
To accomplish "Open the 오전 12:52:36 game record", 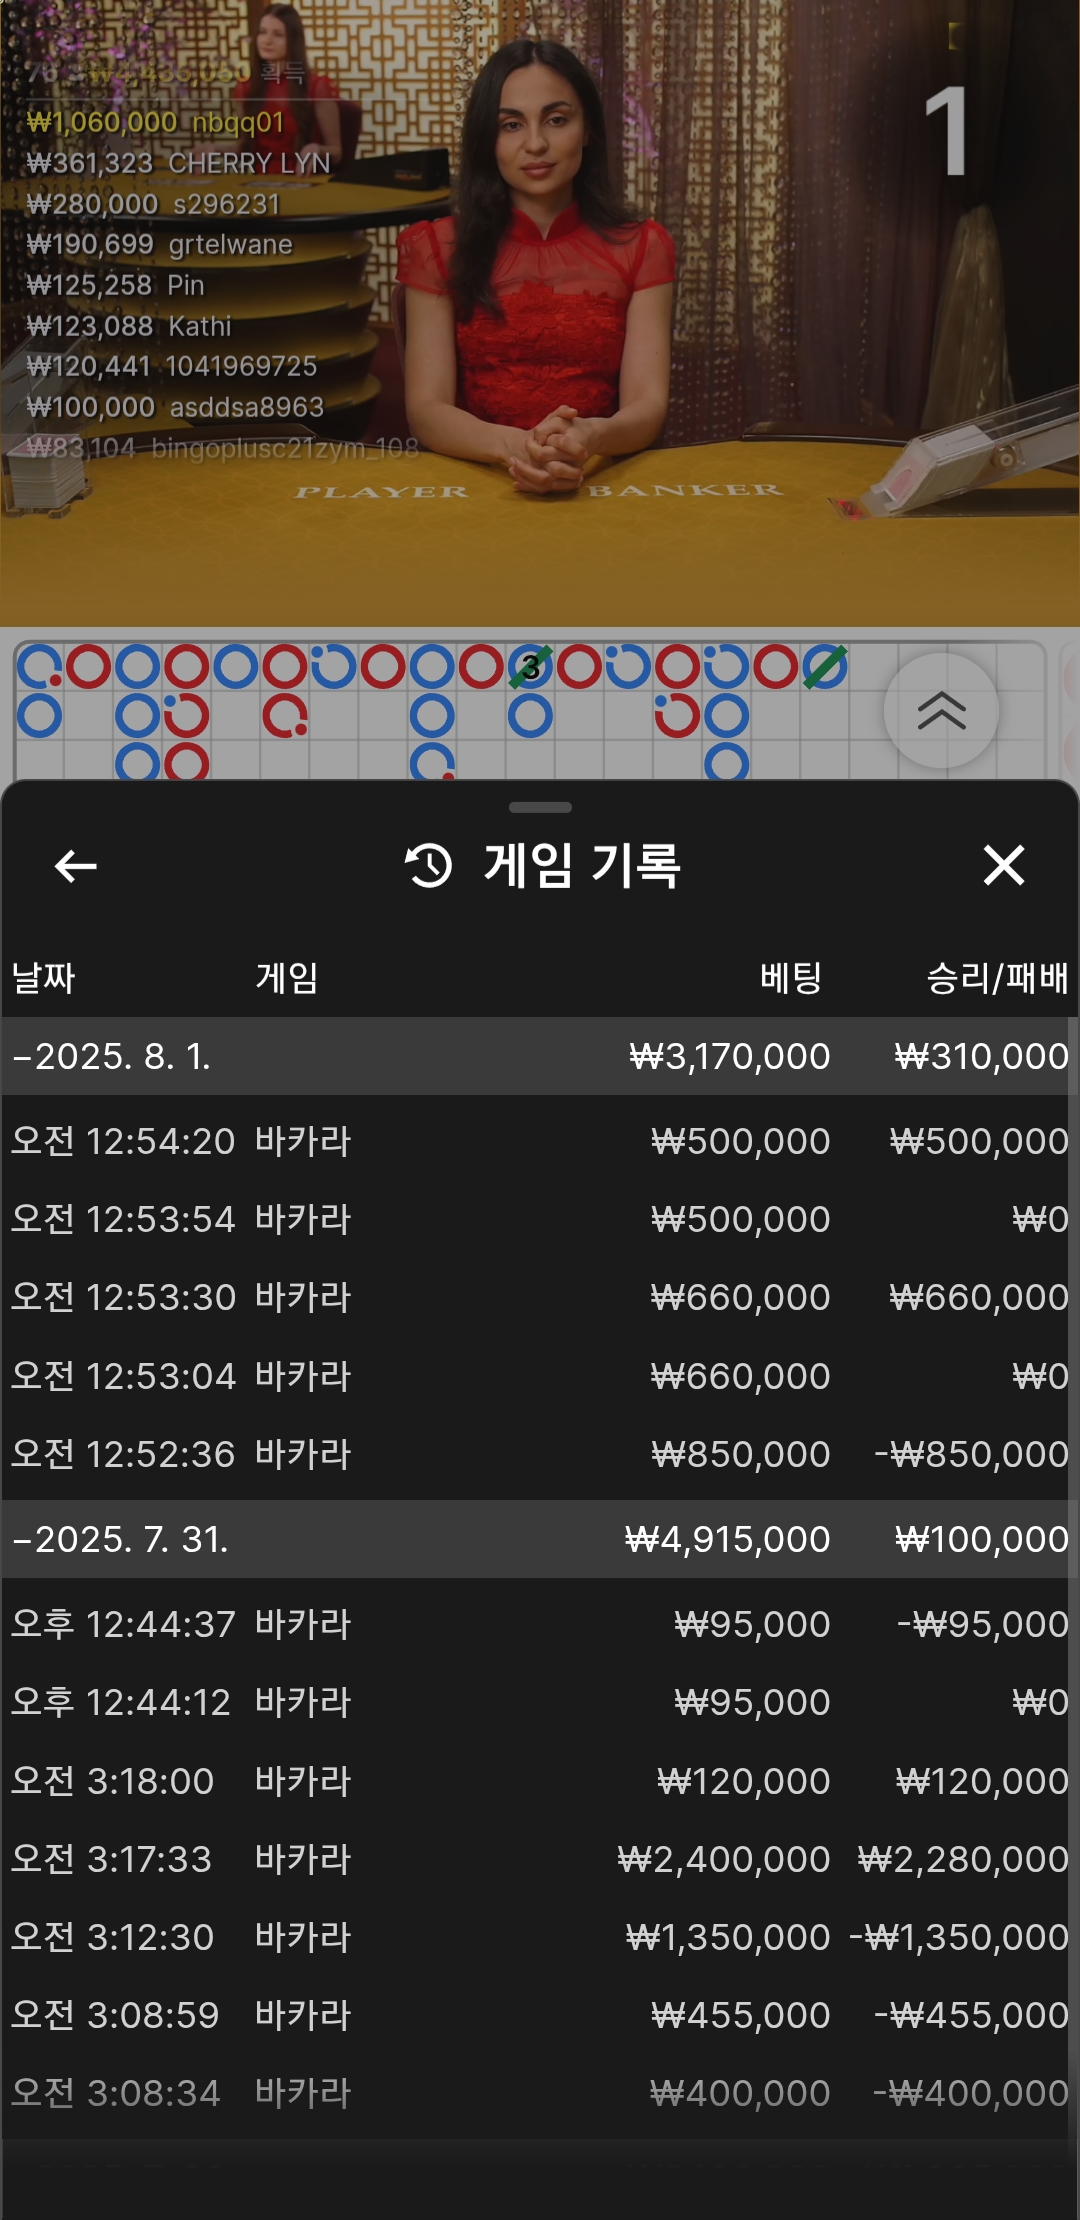I will coord(540,1454).
